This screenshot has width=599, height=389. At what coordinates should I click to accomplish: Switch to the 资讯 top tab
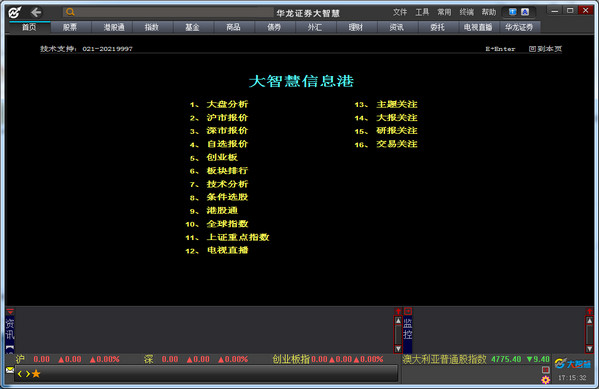coord(397,27)
